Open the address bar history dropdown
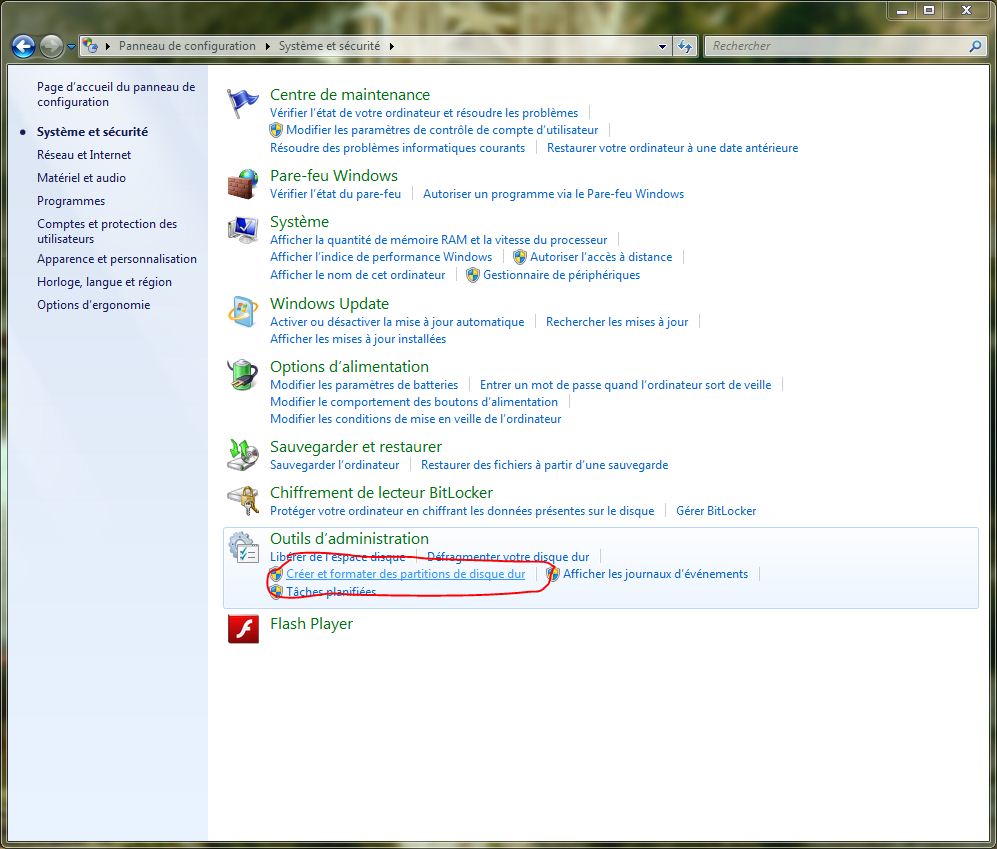Viewport: 997px width, 849px height. [662, 46]
